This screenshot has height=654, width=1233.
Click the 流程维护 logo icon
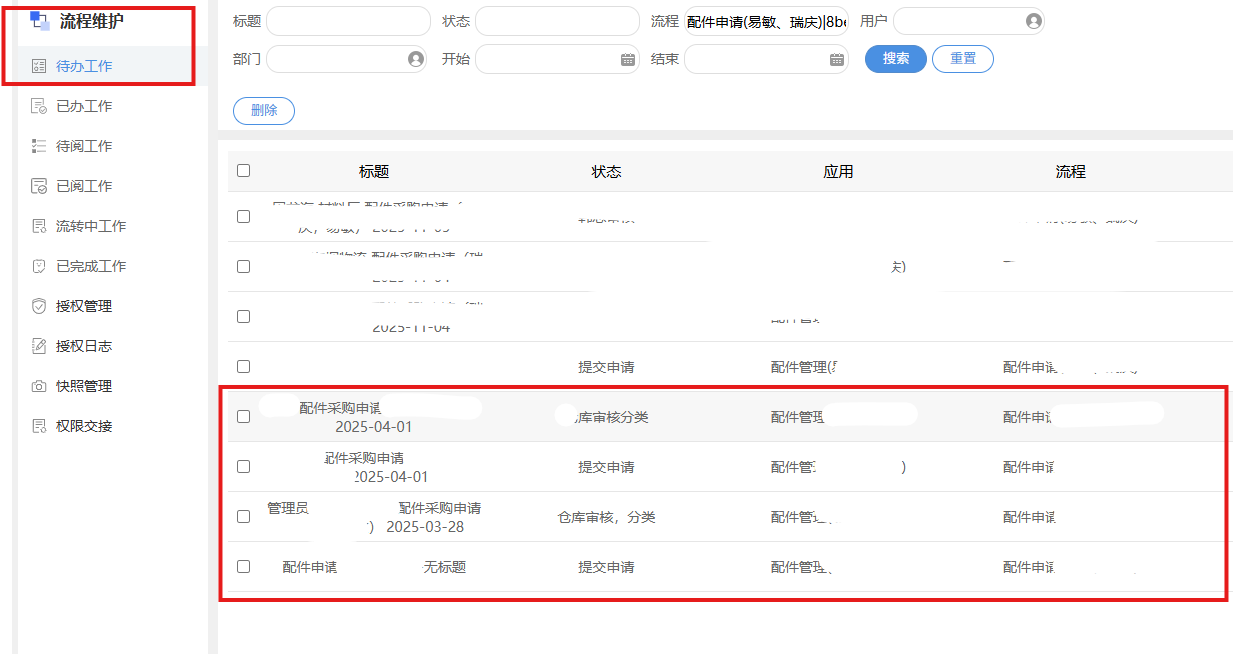point(39,21)
